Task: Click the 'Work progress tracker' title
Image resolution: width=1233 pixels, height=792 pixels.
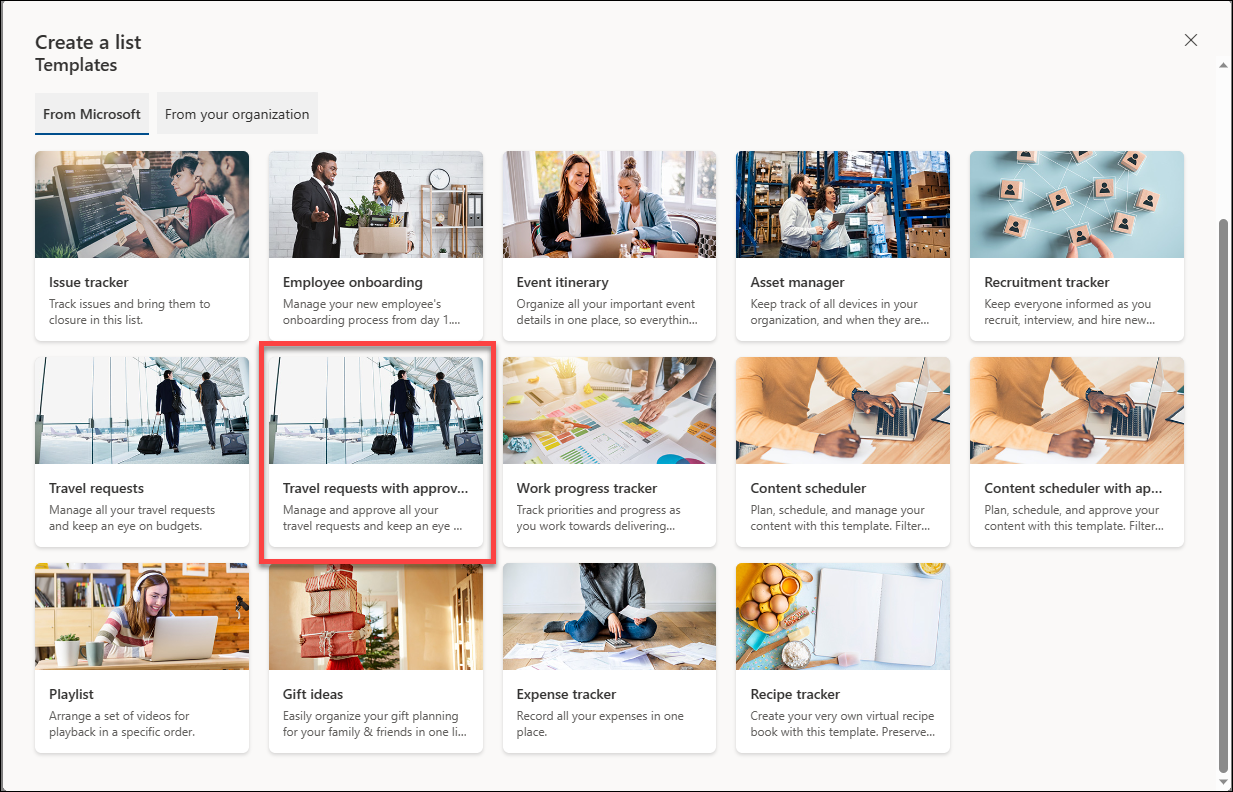Action: pyautogui.click(x=587, y=488)
